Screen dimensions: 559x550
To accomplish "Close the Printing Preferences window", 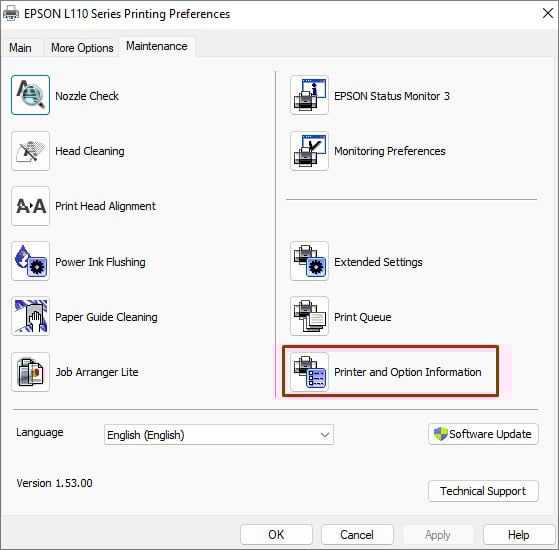I will click(548, 14).
